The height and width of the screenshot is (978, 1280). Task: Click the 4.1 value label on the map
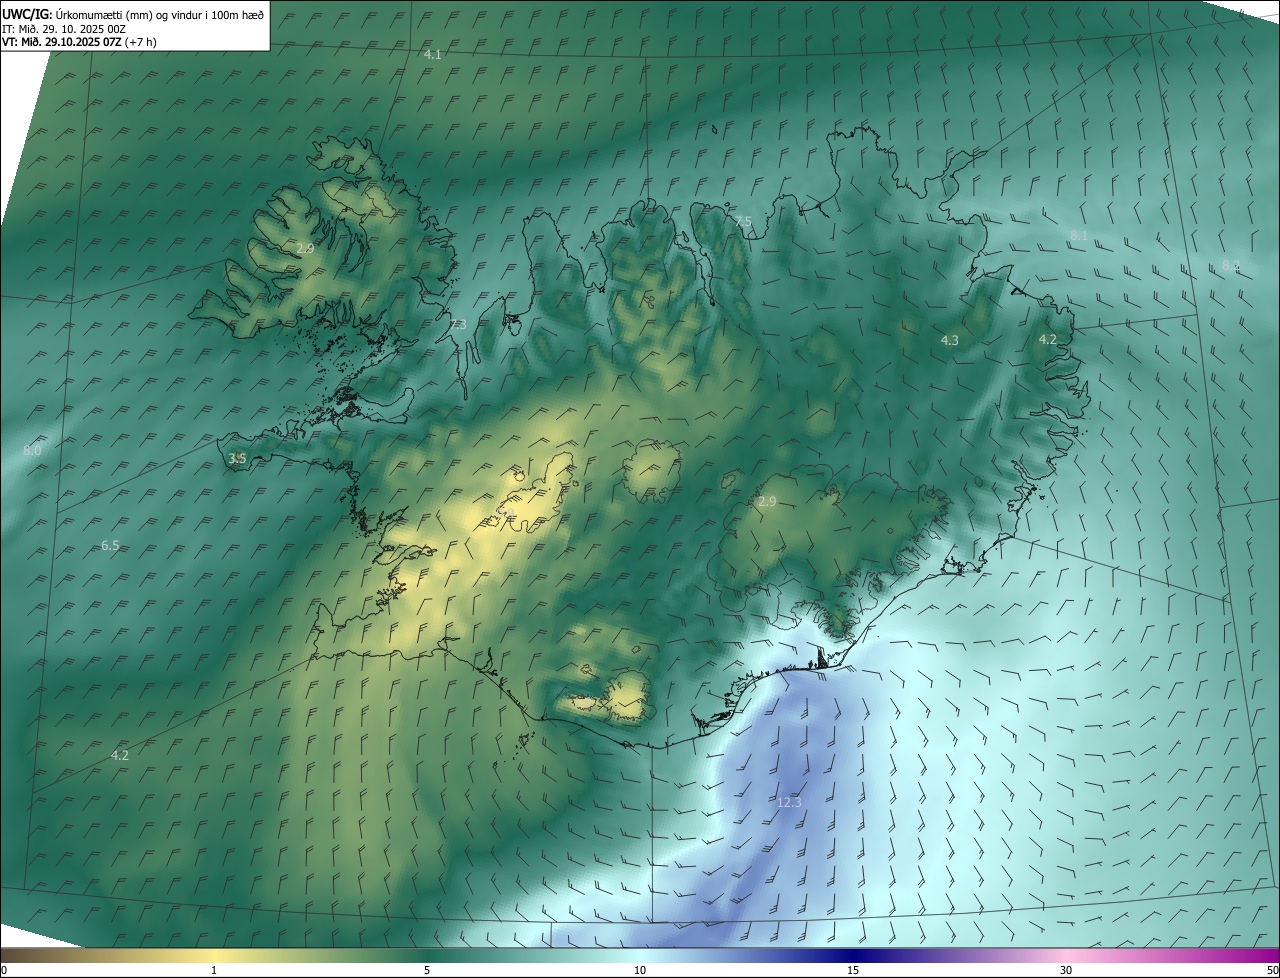point(432,55)
